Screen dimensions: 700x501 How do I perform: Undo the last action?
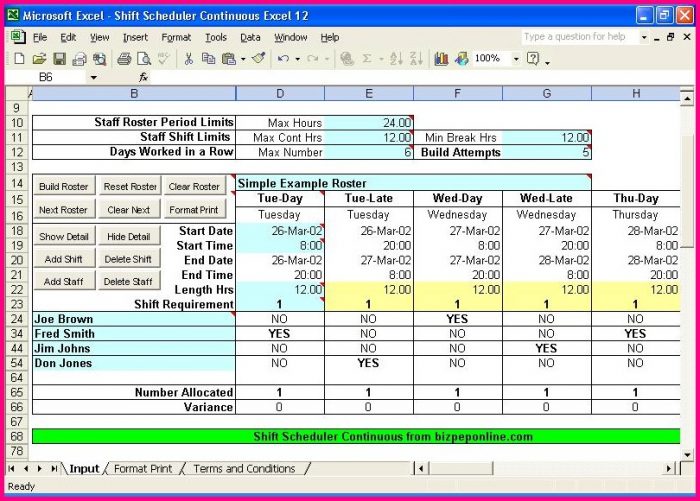click(x=283, y=58)
